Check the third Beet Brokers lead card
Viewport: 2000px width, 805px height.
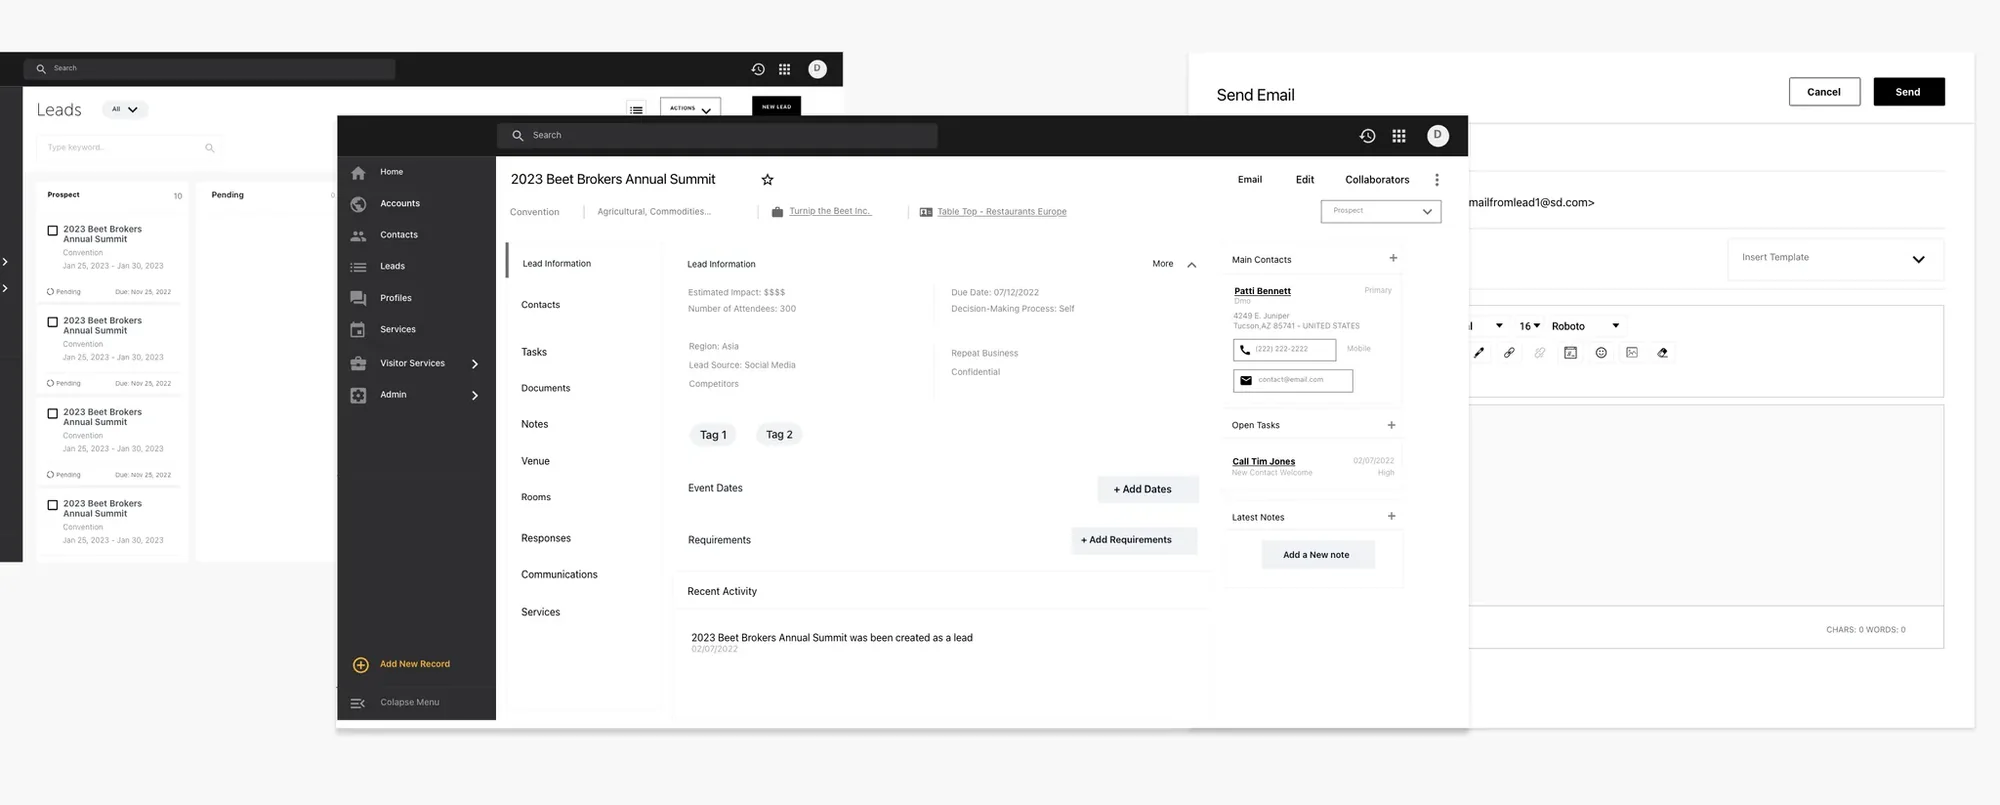53,413
